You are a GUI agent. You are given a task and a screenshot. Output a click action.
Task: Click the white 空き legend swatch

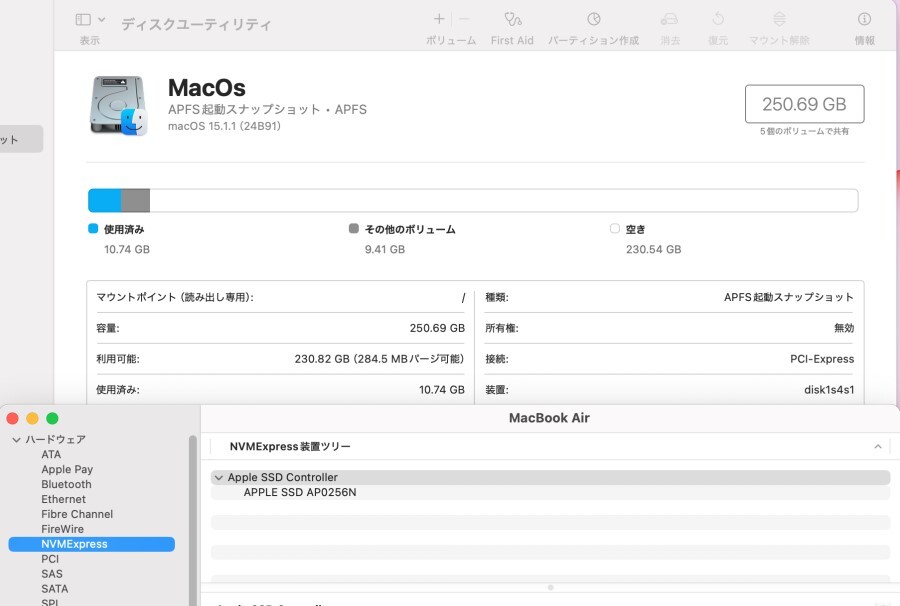(615, 228)
